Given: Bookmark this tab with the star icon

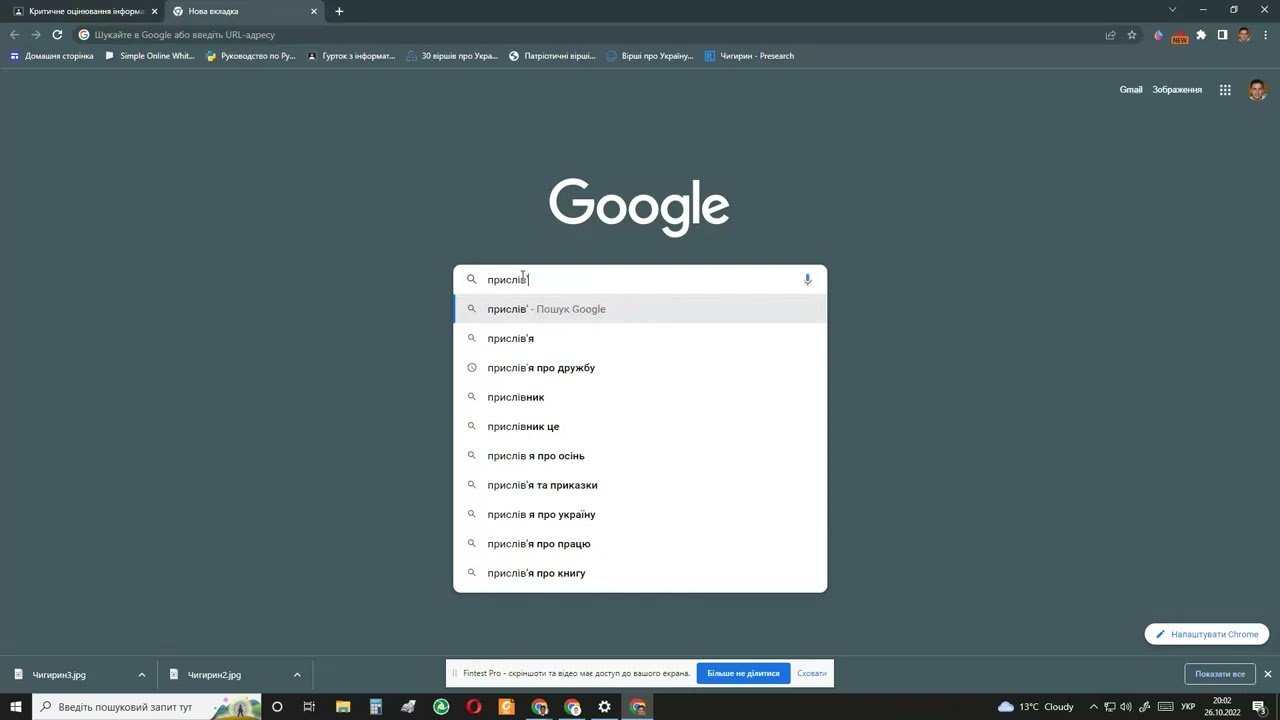Looking at the screenshot, I should click(1132, 35).
